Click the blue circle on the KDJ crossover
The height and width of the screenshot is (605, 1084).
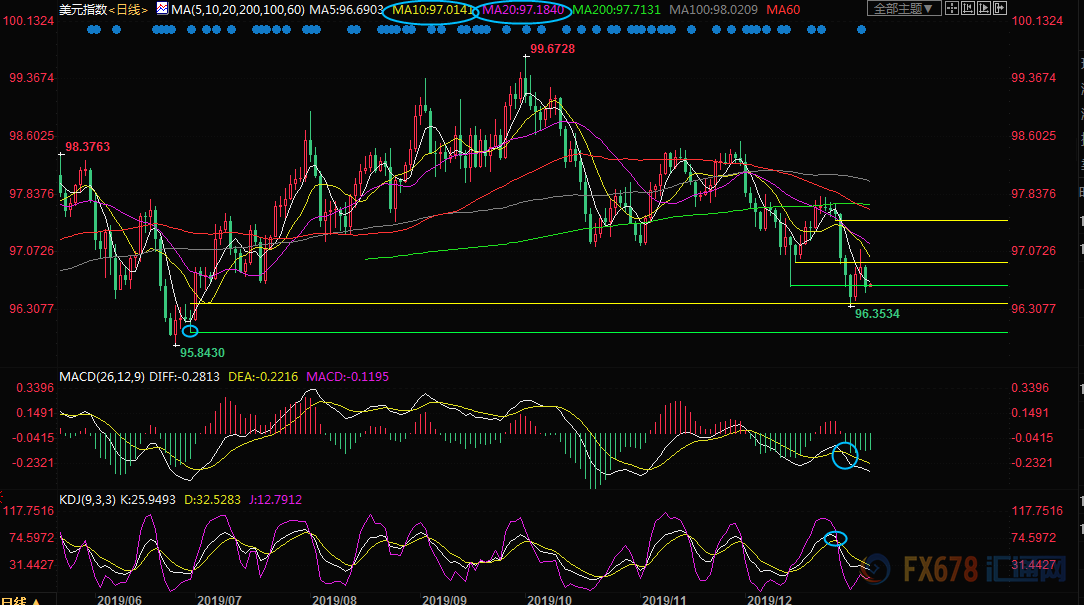click(836, 539)
